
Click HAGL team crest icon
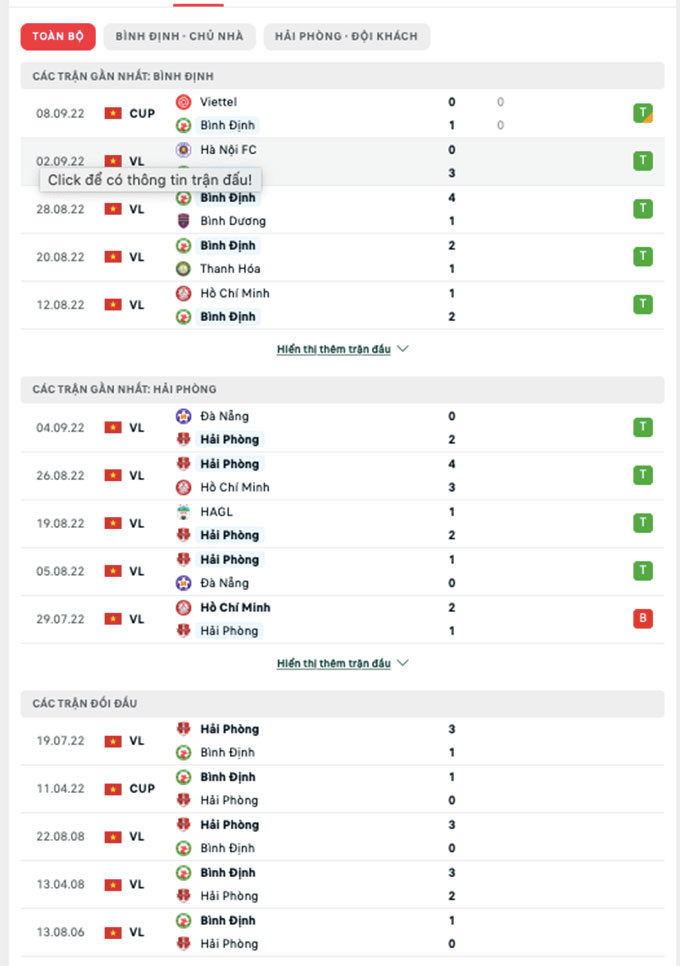point(184,512)
